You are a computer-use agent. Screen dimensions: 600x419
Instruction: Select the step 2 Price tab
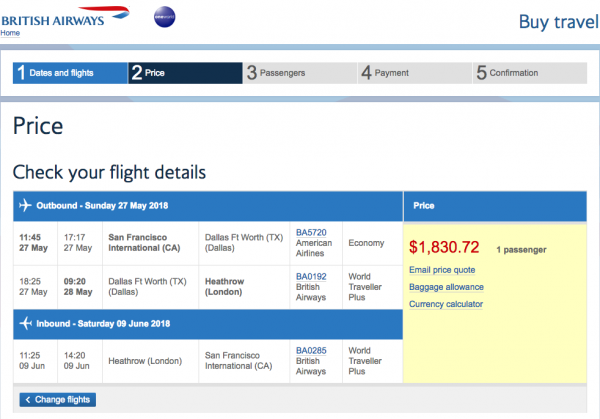(x=185, y=73)
